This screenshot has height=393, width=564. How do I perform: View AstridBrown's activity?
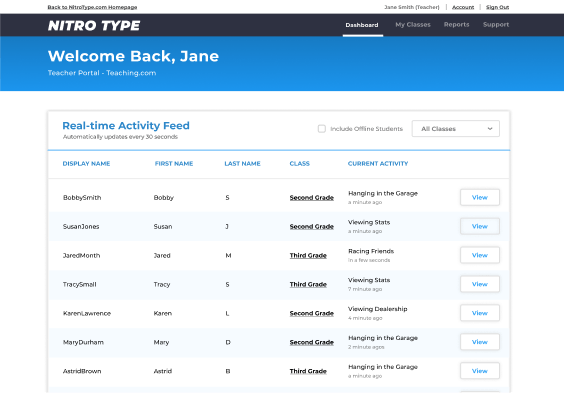coord(479,371)
